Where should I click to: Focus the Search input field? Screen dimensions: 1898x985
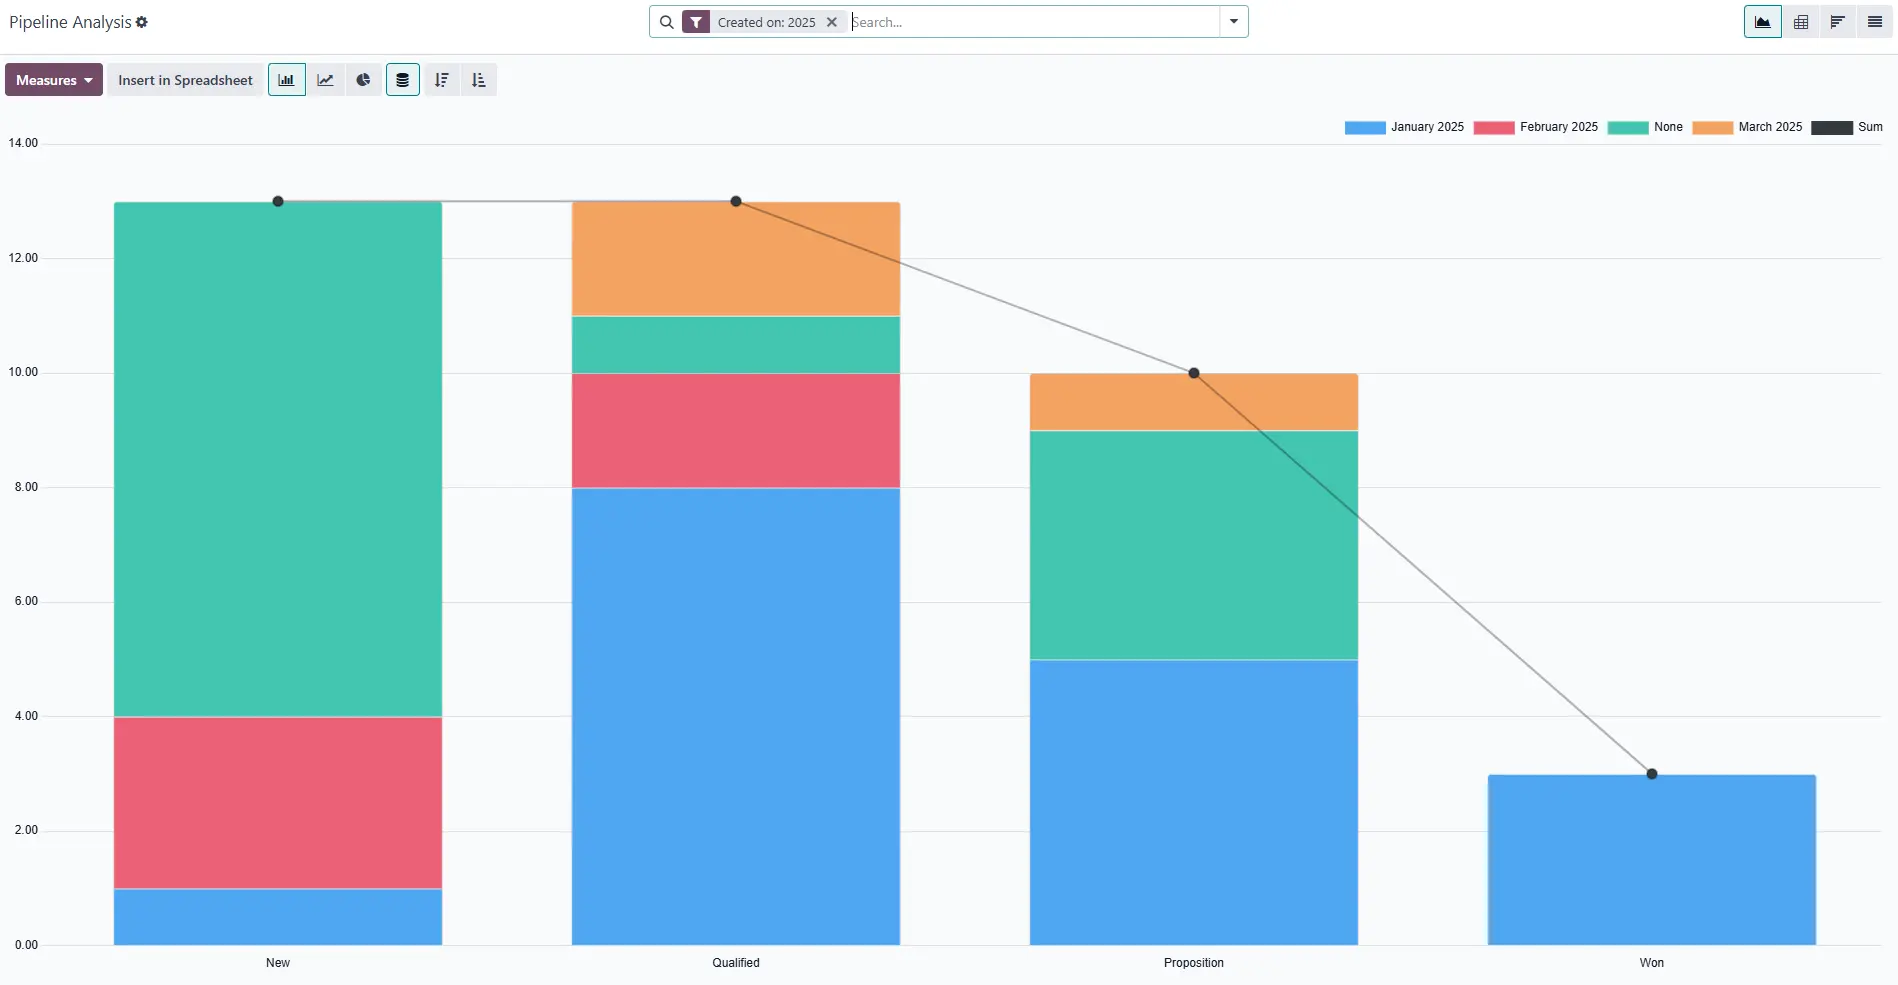pyautogui.click(x=1033, y=22)
